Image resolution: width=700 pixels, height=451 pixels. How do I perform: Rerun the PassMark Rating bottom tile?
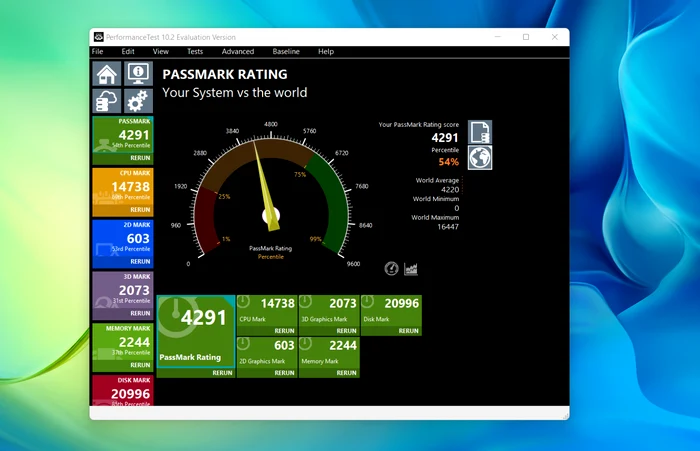pos(222,373)
